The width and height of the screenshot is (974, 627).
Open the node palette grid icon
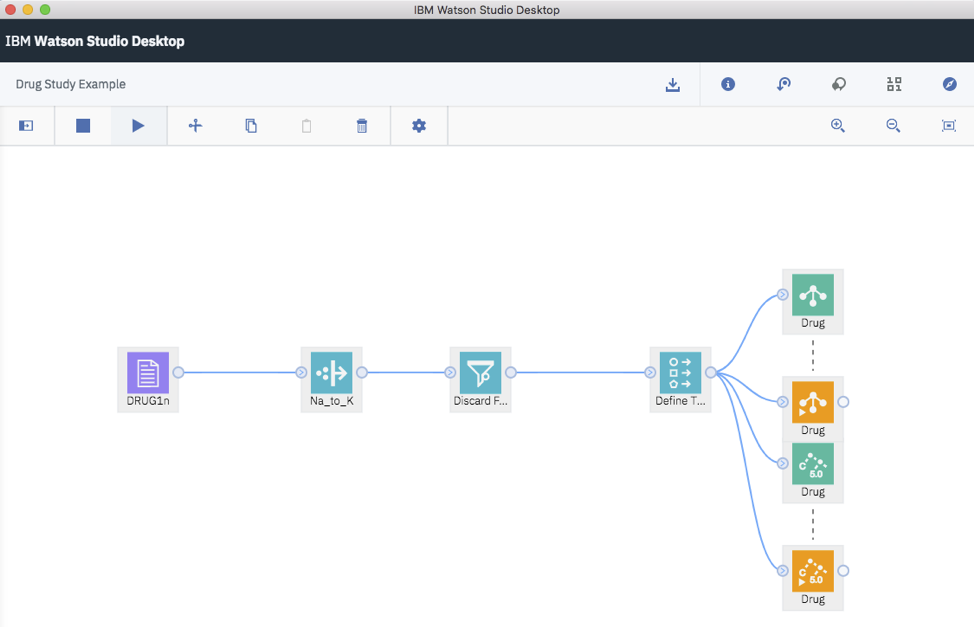[x=894, y=84]
